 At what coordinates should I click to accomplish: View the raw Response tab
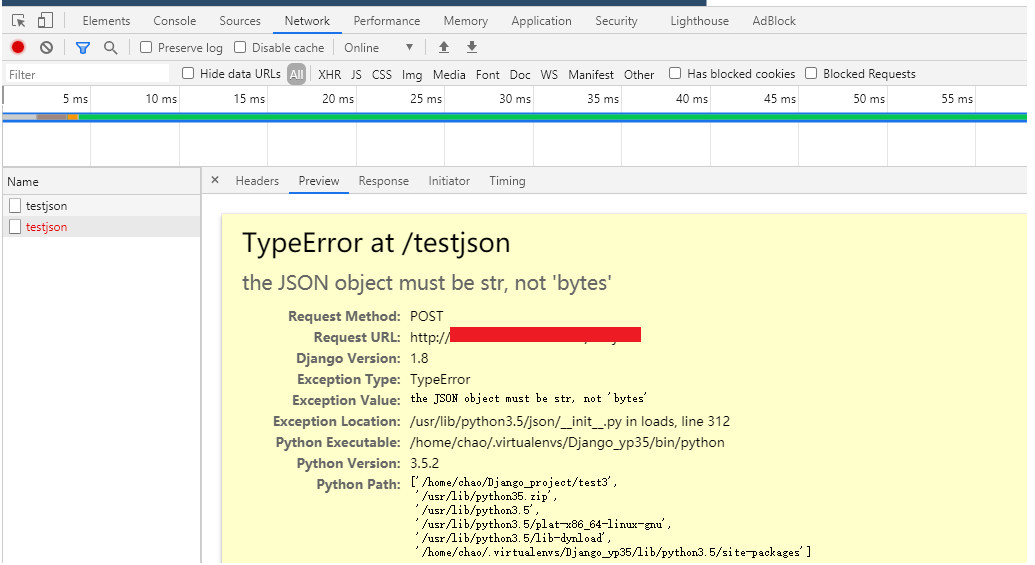384,181
